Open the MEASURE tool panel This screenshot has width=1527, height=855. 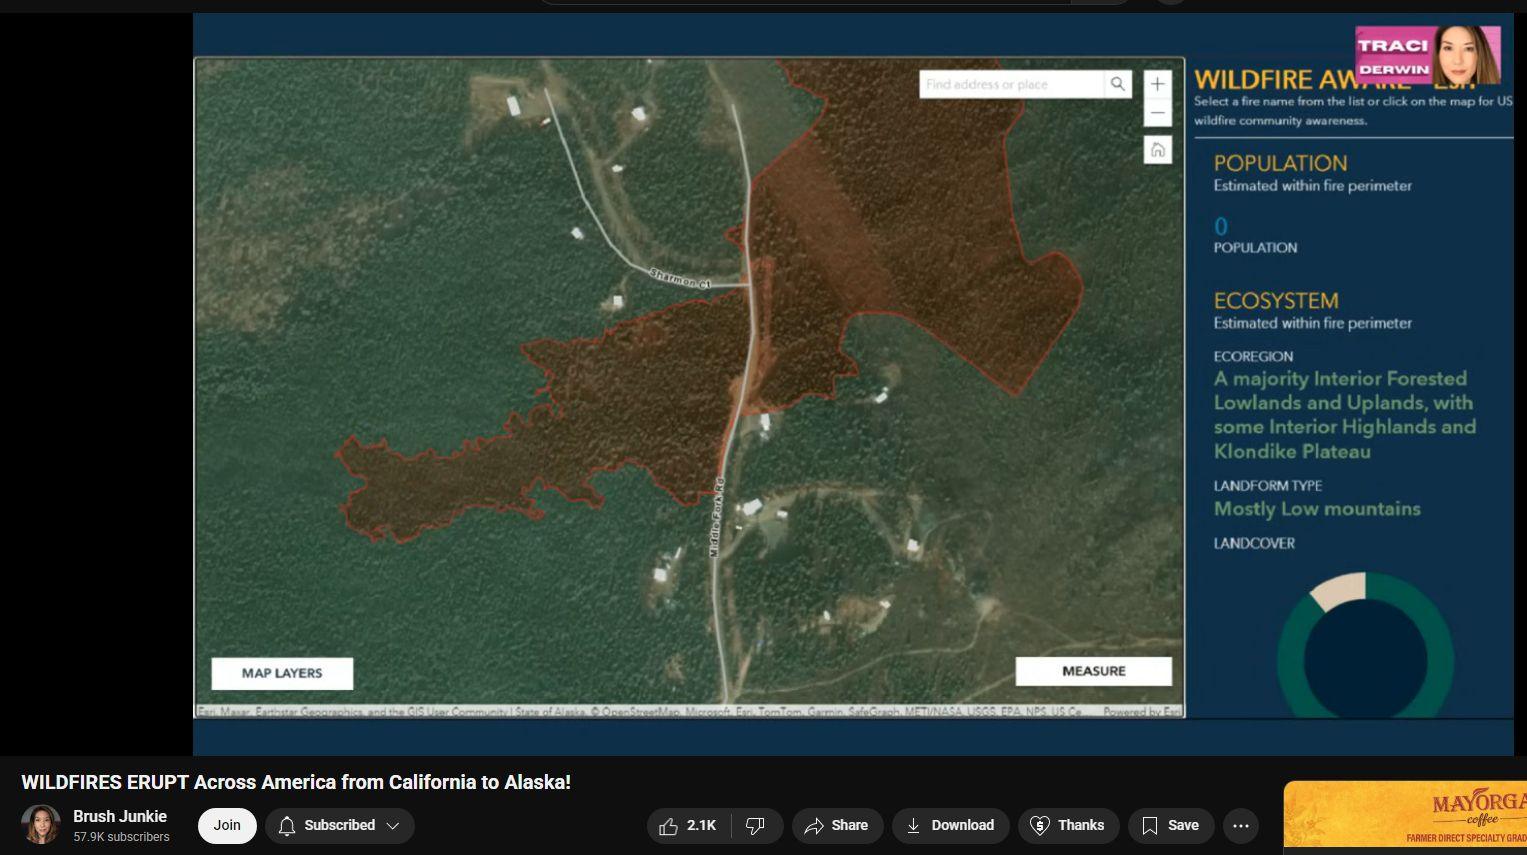tap(1094, 671)
